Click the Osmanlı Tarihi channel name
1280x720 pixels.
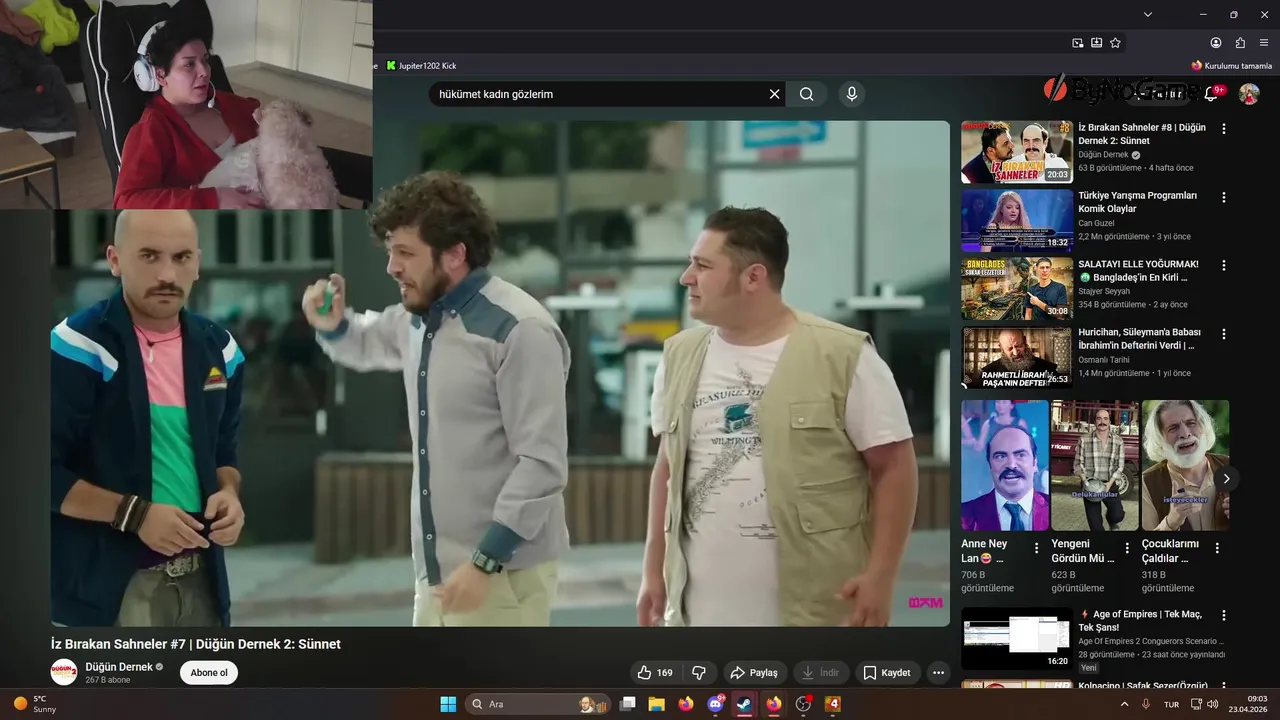tap(1105, 360)
